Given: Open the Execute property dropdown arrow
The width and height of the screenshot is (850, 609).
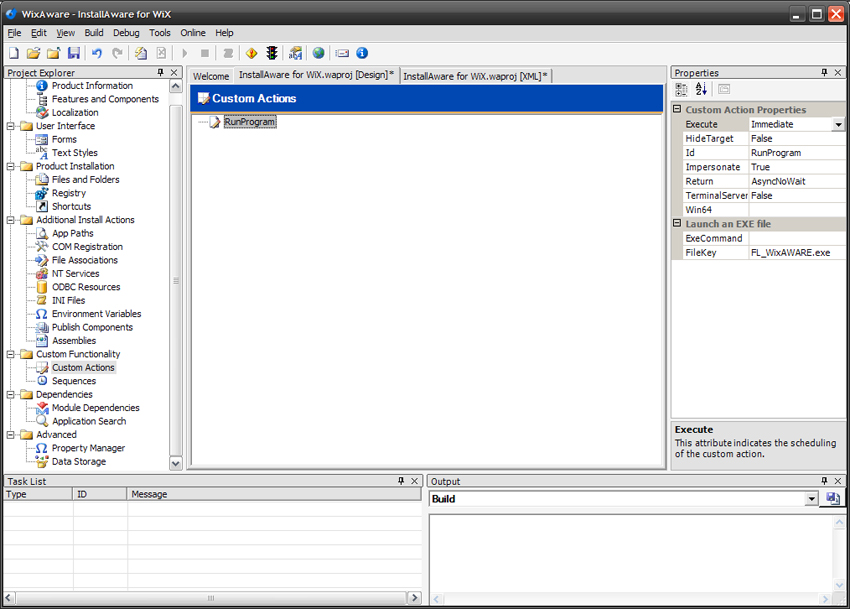Looking at the screenshot, I should (838, 125).
